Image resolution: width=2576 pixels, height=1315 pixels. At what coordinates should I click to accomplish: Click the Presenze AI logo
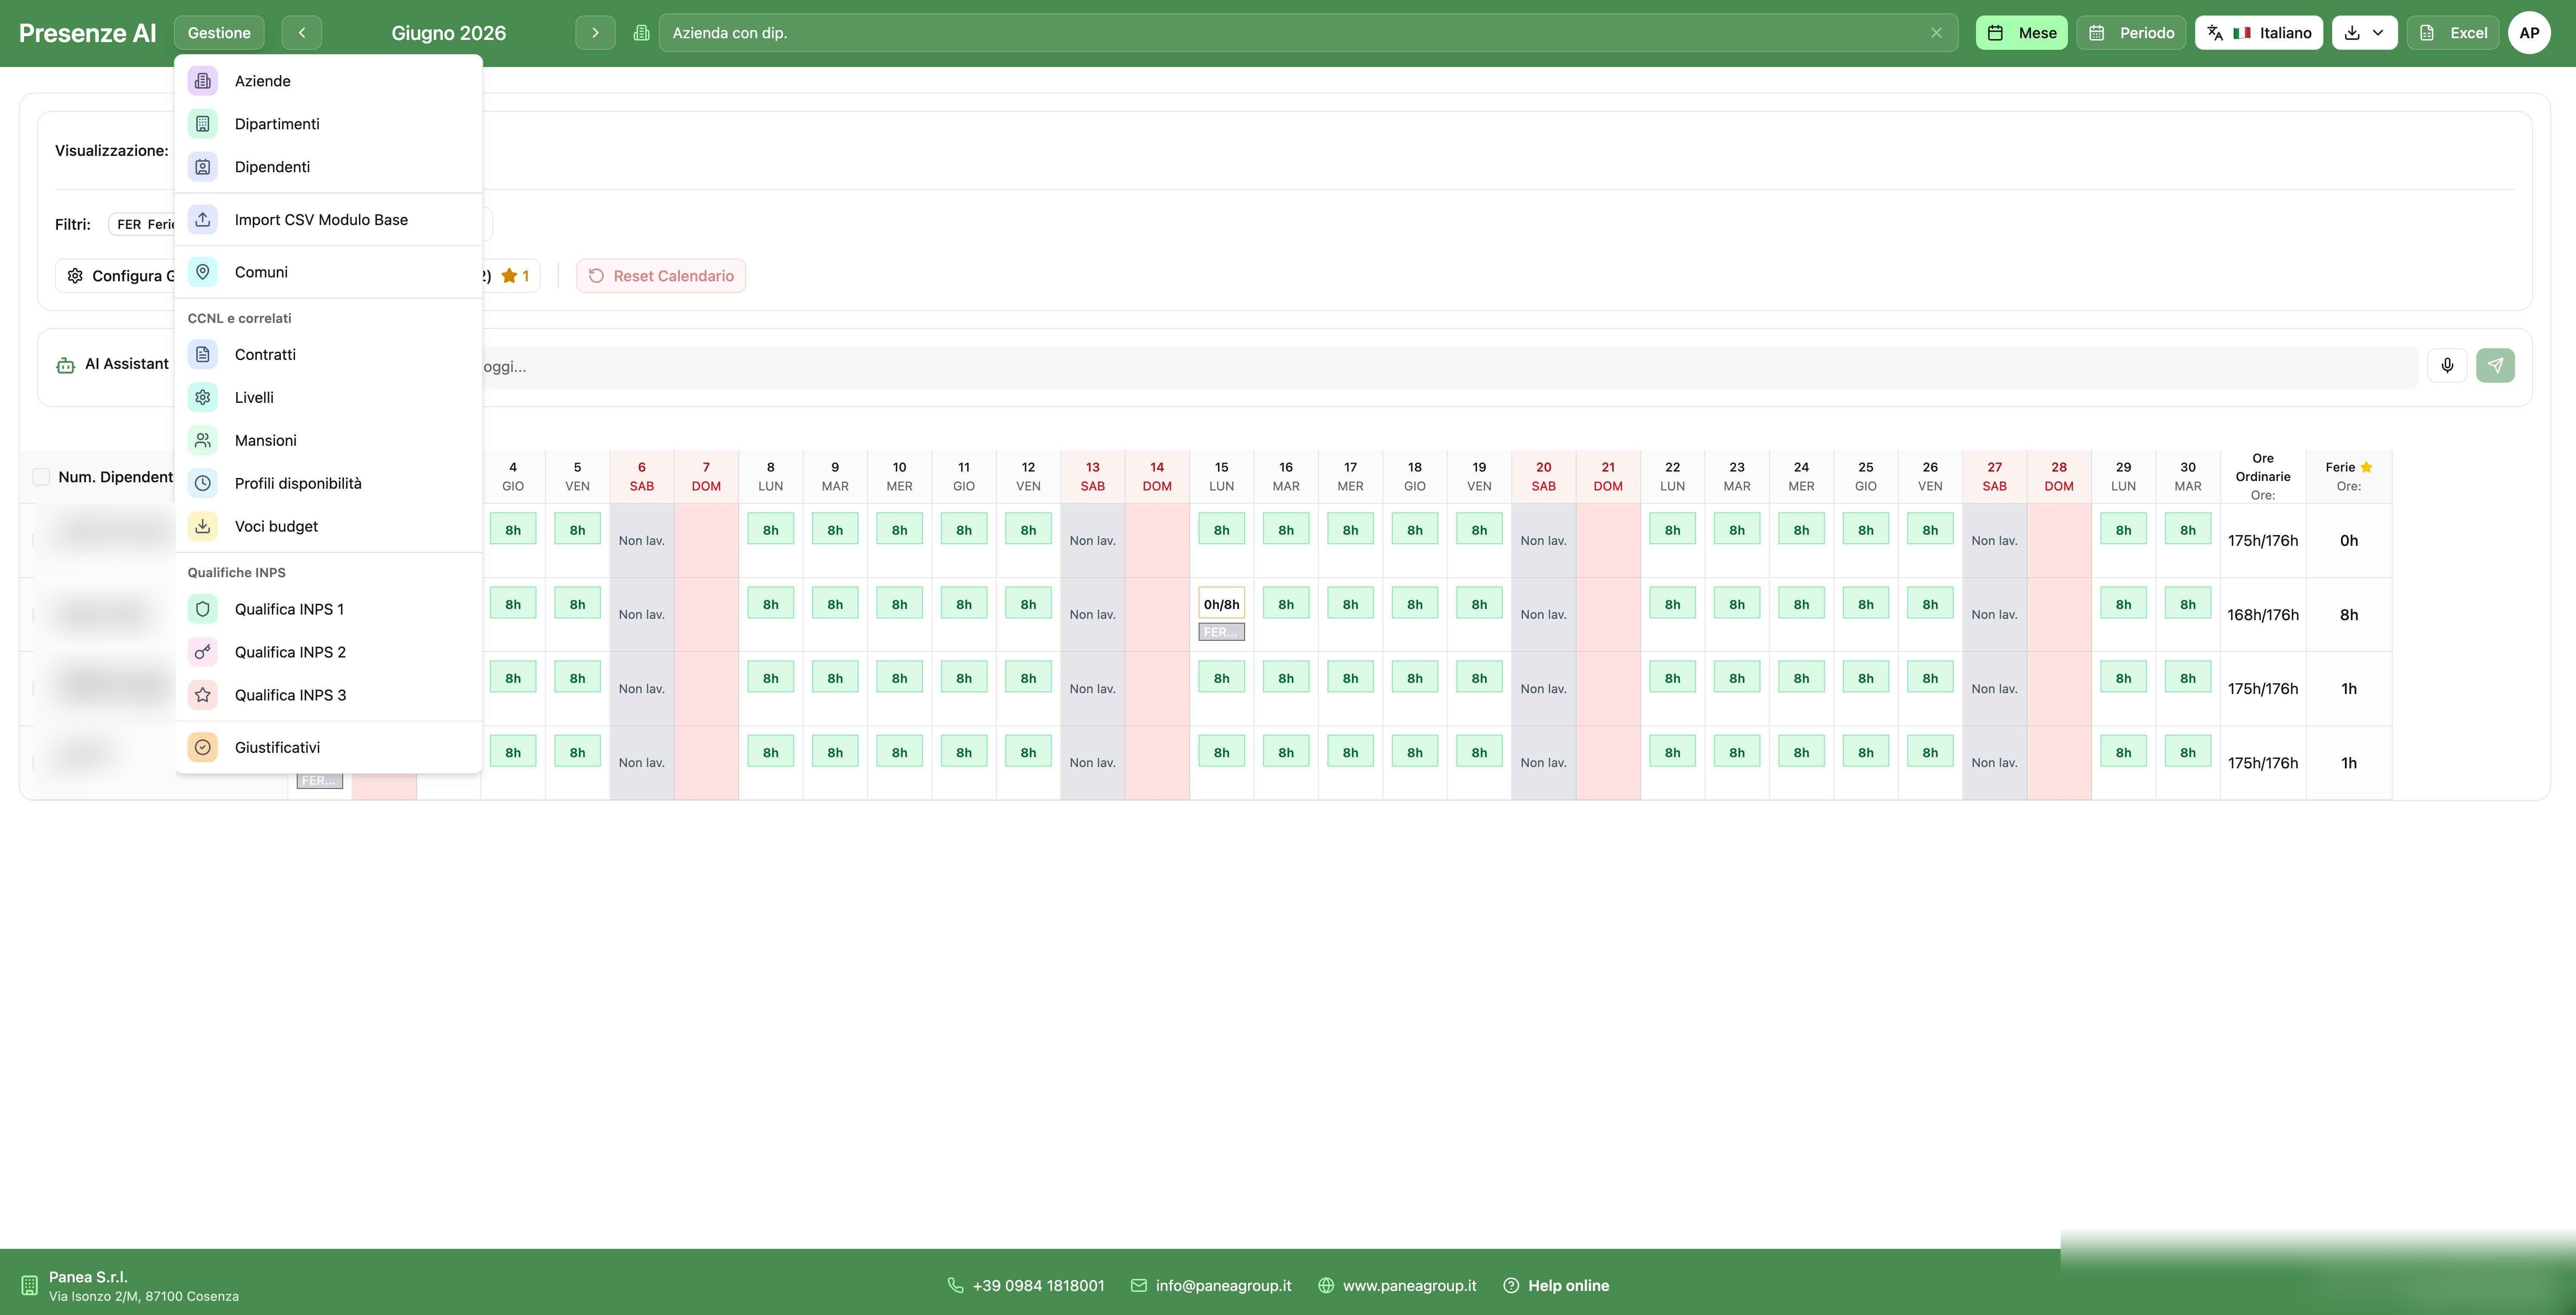[88, 33]
